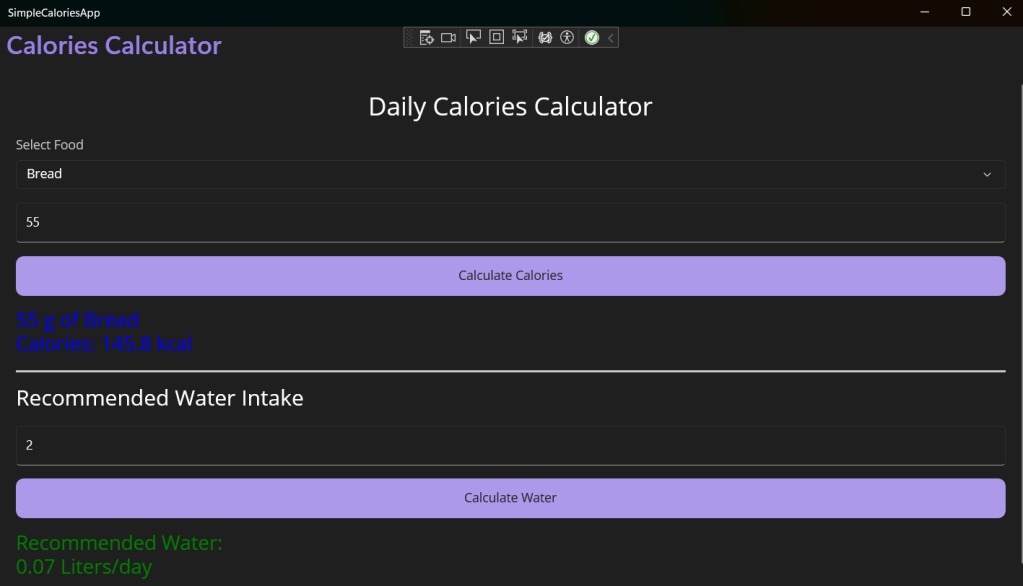Click the Calculate Calories button
Viewport: 1023px width, 586px height.
click(510, 275)
